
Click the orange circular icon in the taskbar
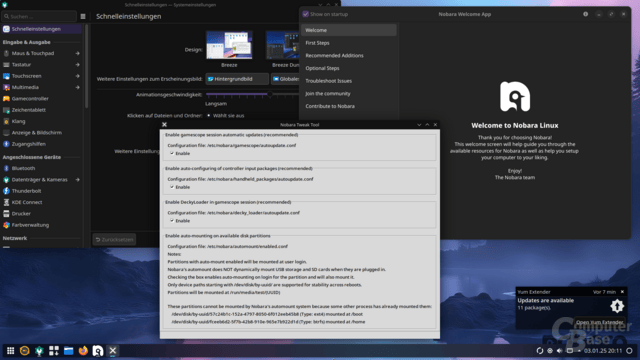(24, 351)
